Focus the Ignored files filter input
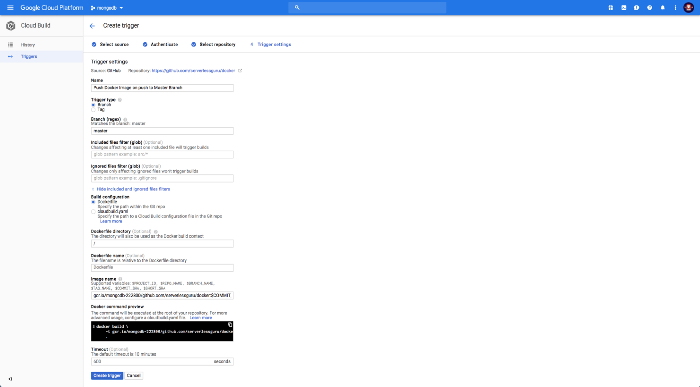 click(162, 178)
